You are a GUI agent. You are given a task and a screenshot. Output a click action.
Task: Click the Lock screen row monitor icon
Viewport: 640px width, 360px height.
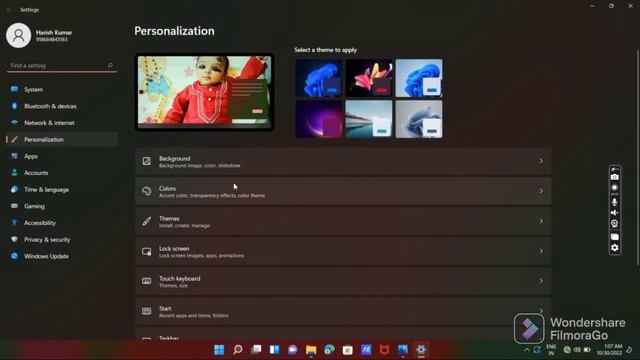(147, 251)
